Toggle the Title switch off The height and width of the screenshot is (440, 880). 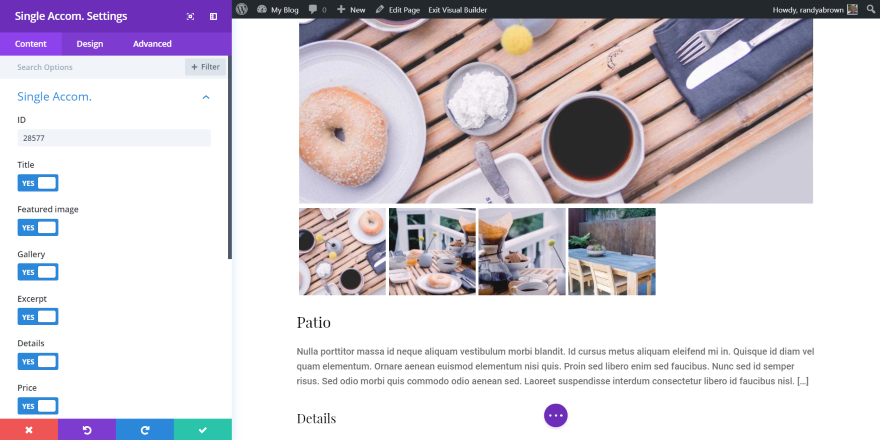tap(38, 183)
